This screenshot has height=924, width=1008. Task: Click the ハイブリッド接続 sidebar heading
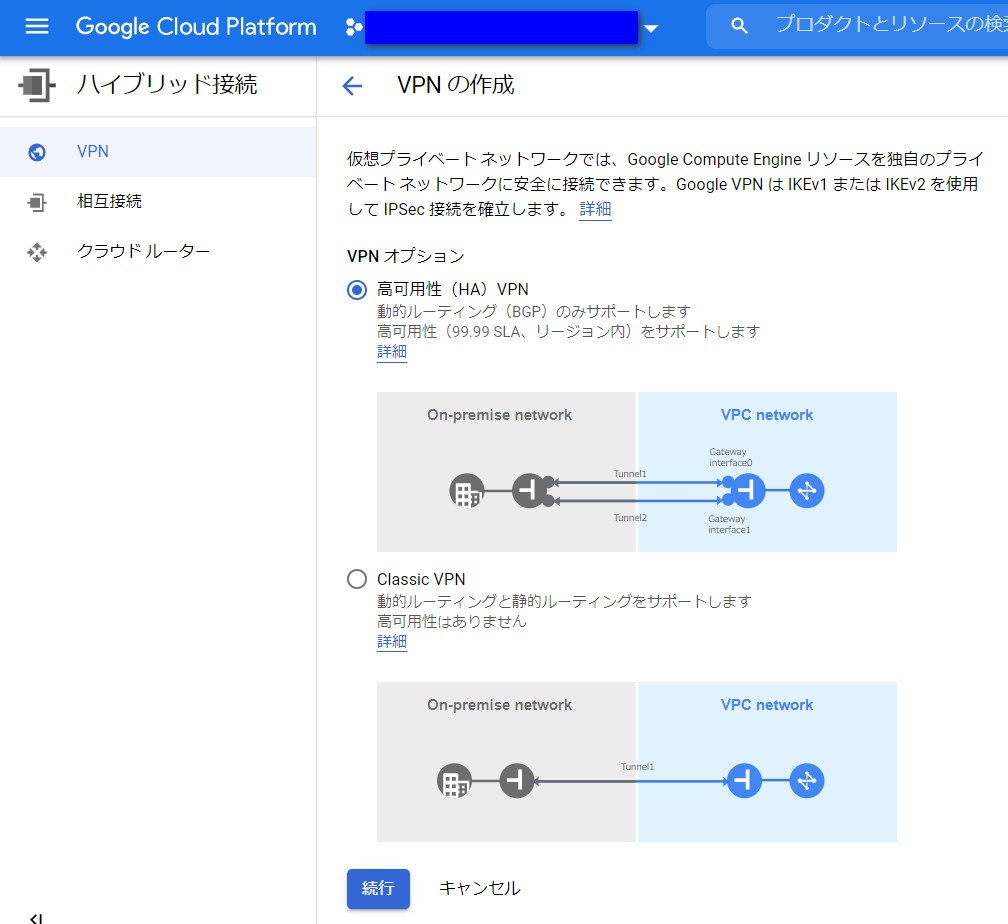pyautogui.click(x=167, y=84)
